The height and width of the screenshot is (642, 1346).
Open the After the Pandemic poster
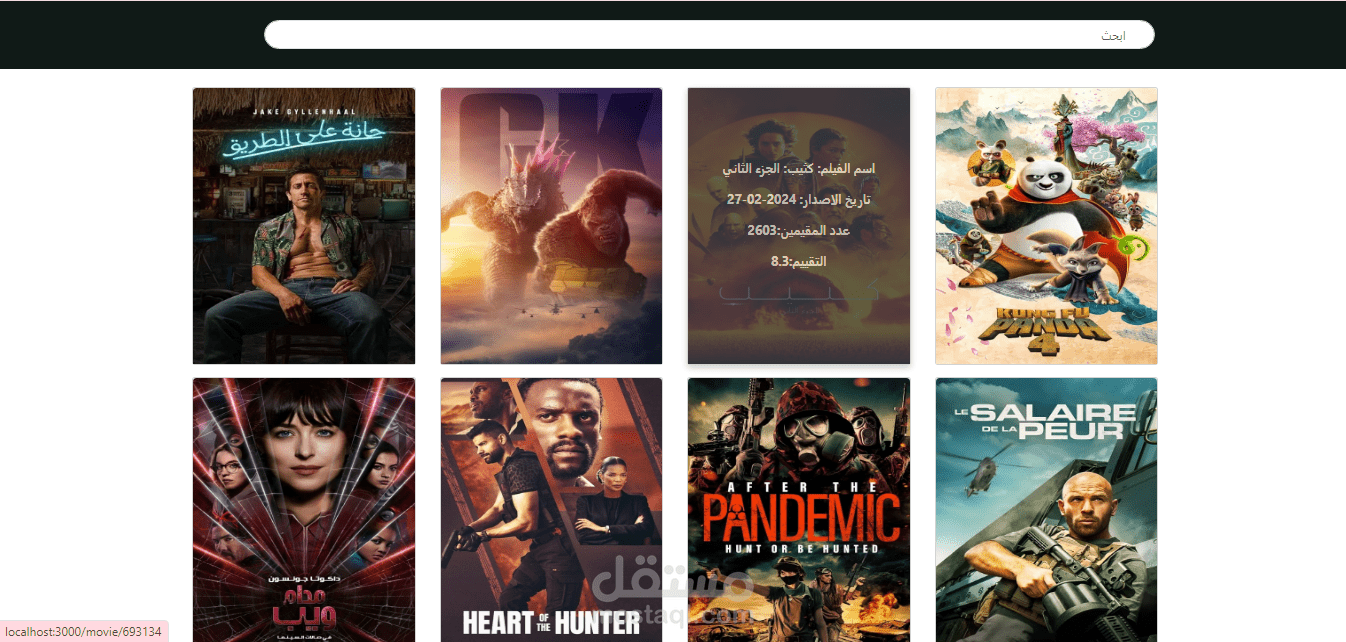799,510
